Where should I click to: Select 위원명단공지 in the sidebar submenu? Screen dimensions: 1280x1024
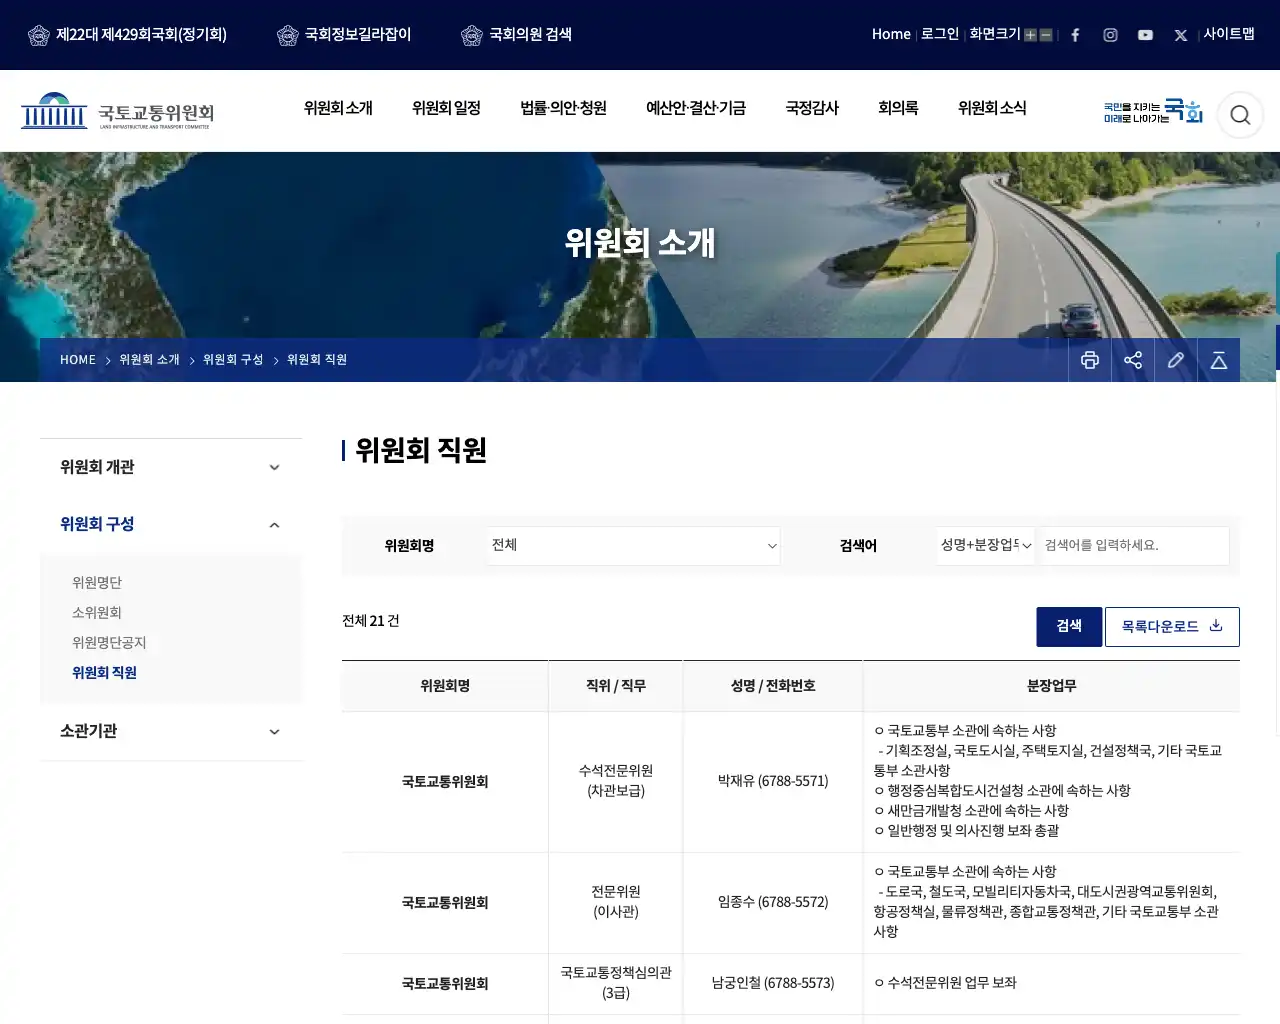tap(109, 643)
